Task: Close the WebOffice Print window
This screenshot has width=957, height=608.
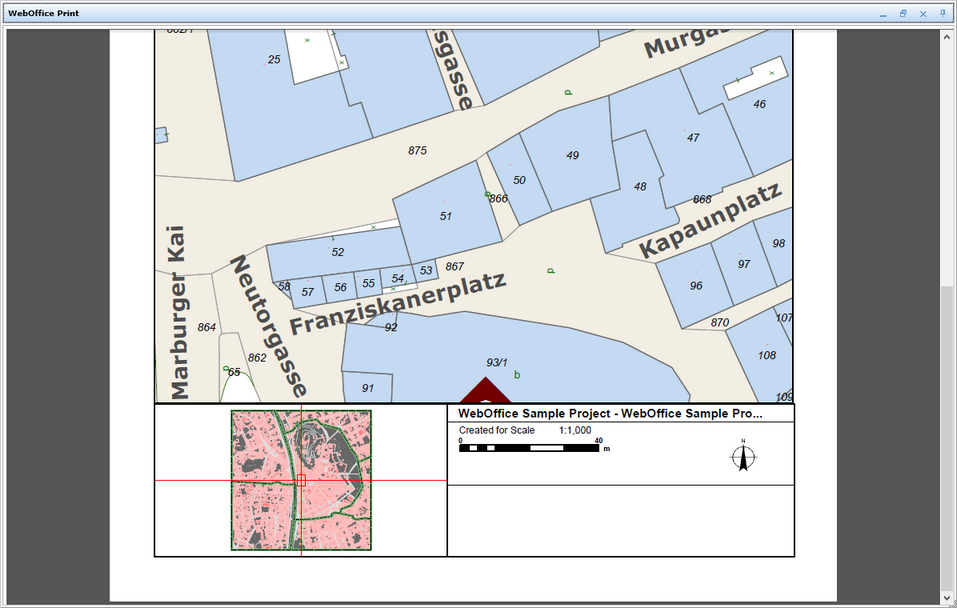Action: pos(923,14)
